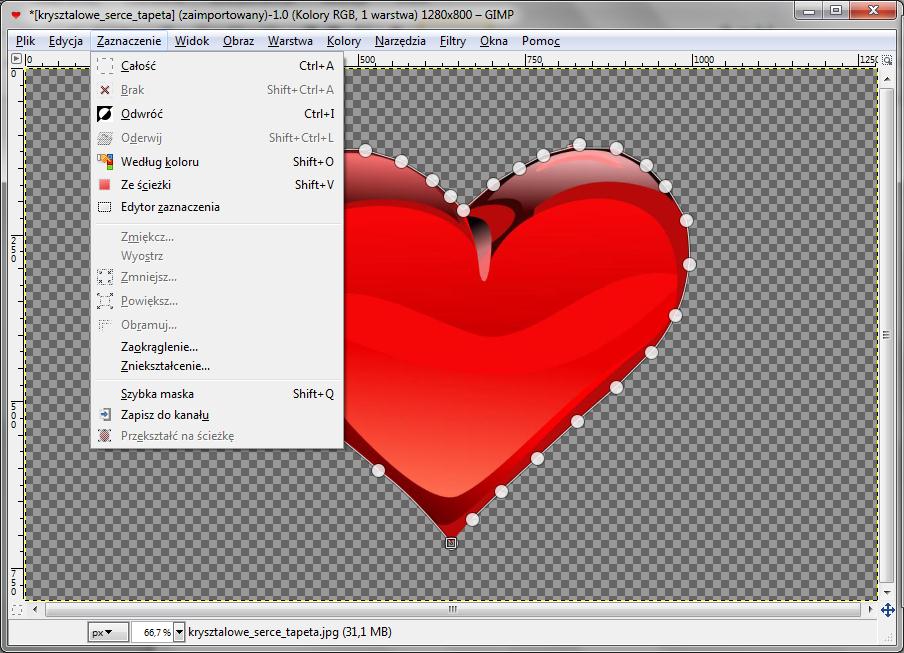Open the Pomoc menu

(x=541, y=41)
